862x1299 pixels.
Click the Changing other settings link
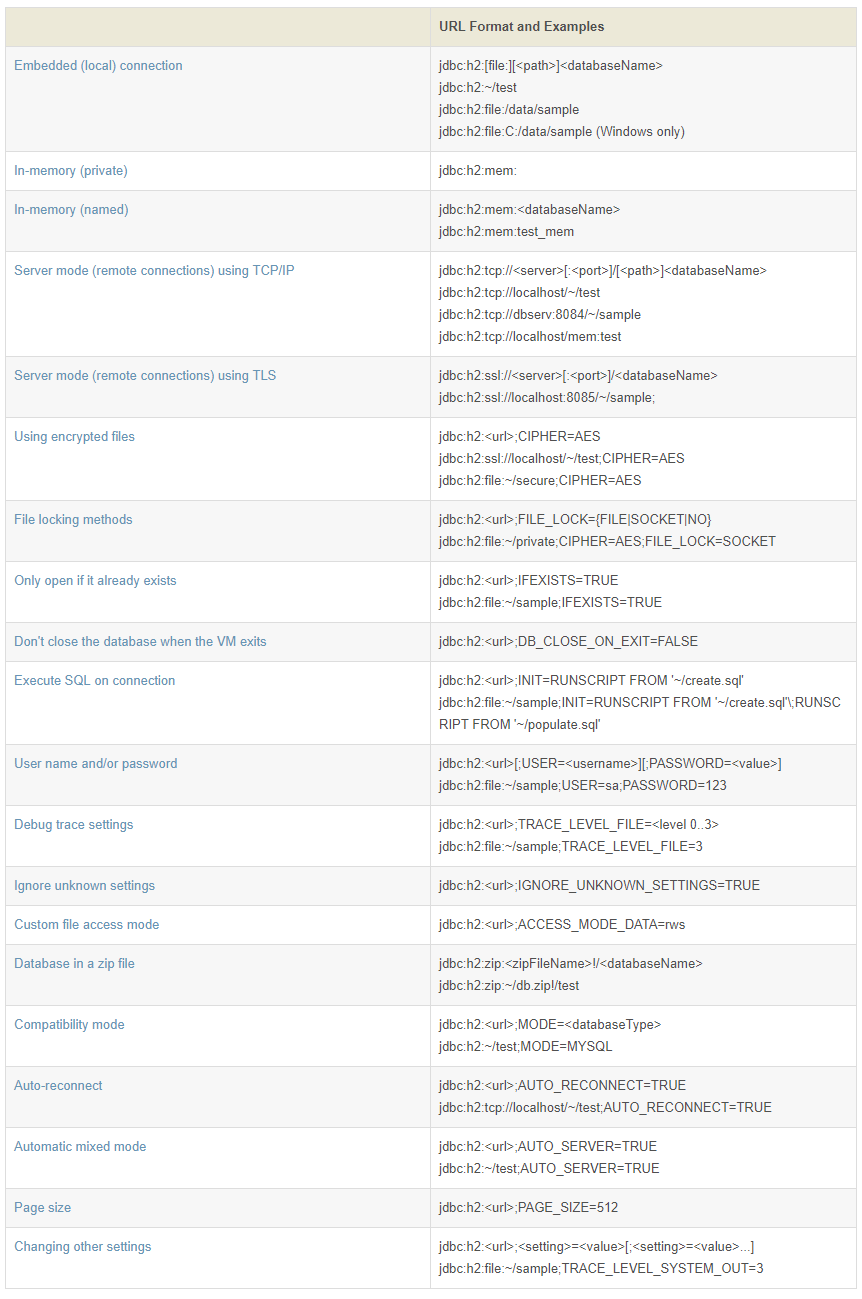82,1247
